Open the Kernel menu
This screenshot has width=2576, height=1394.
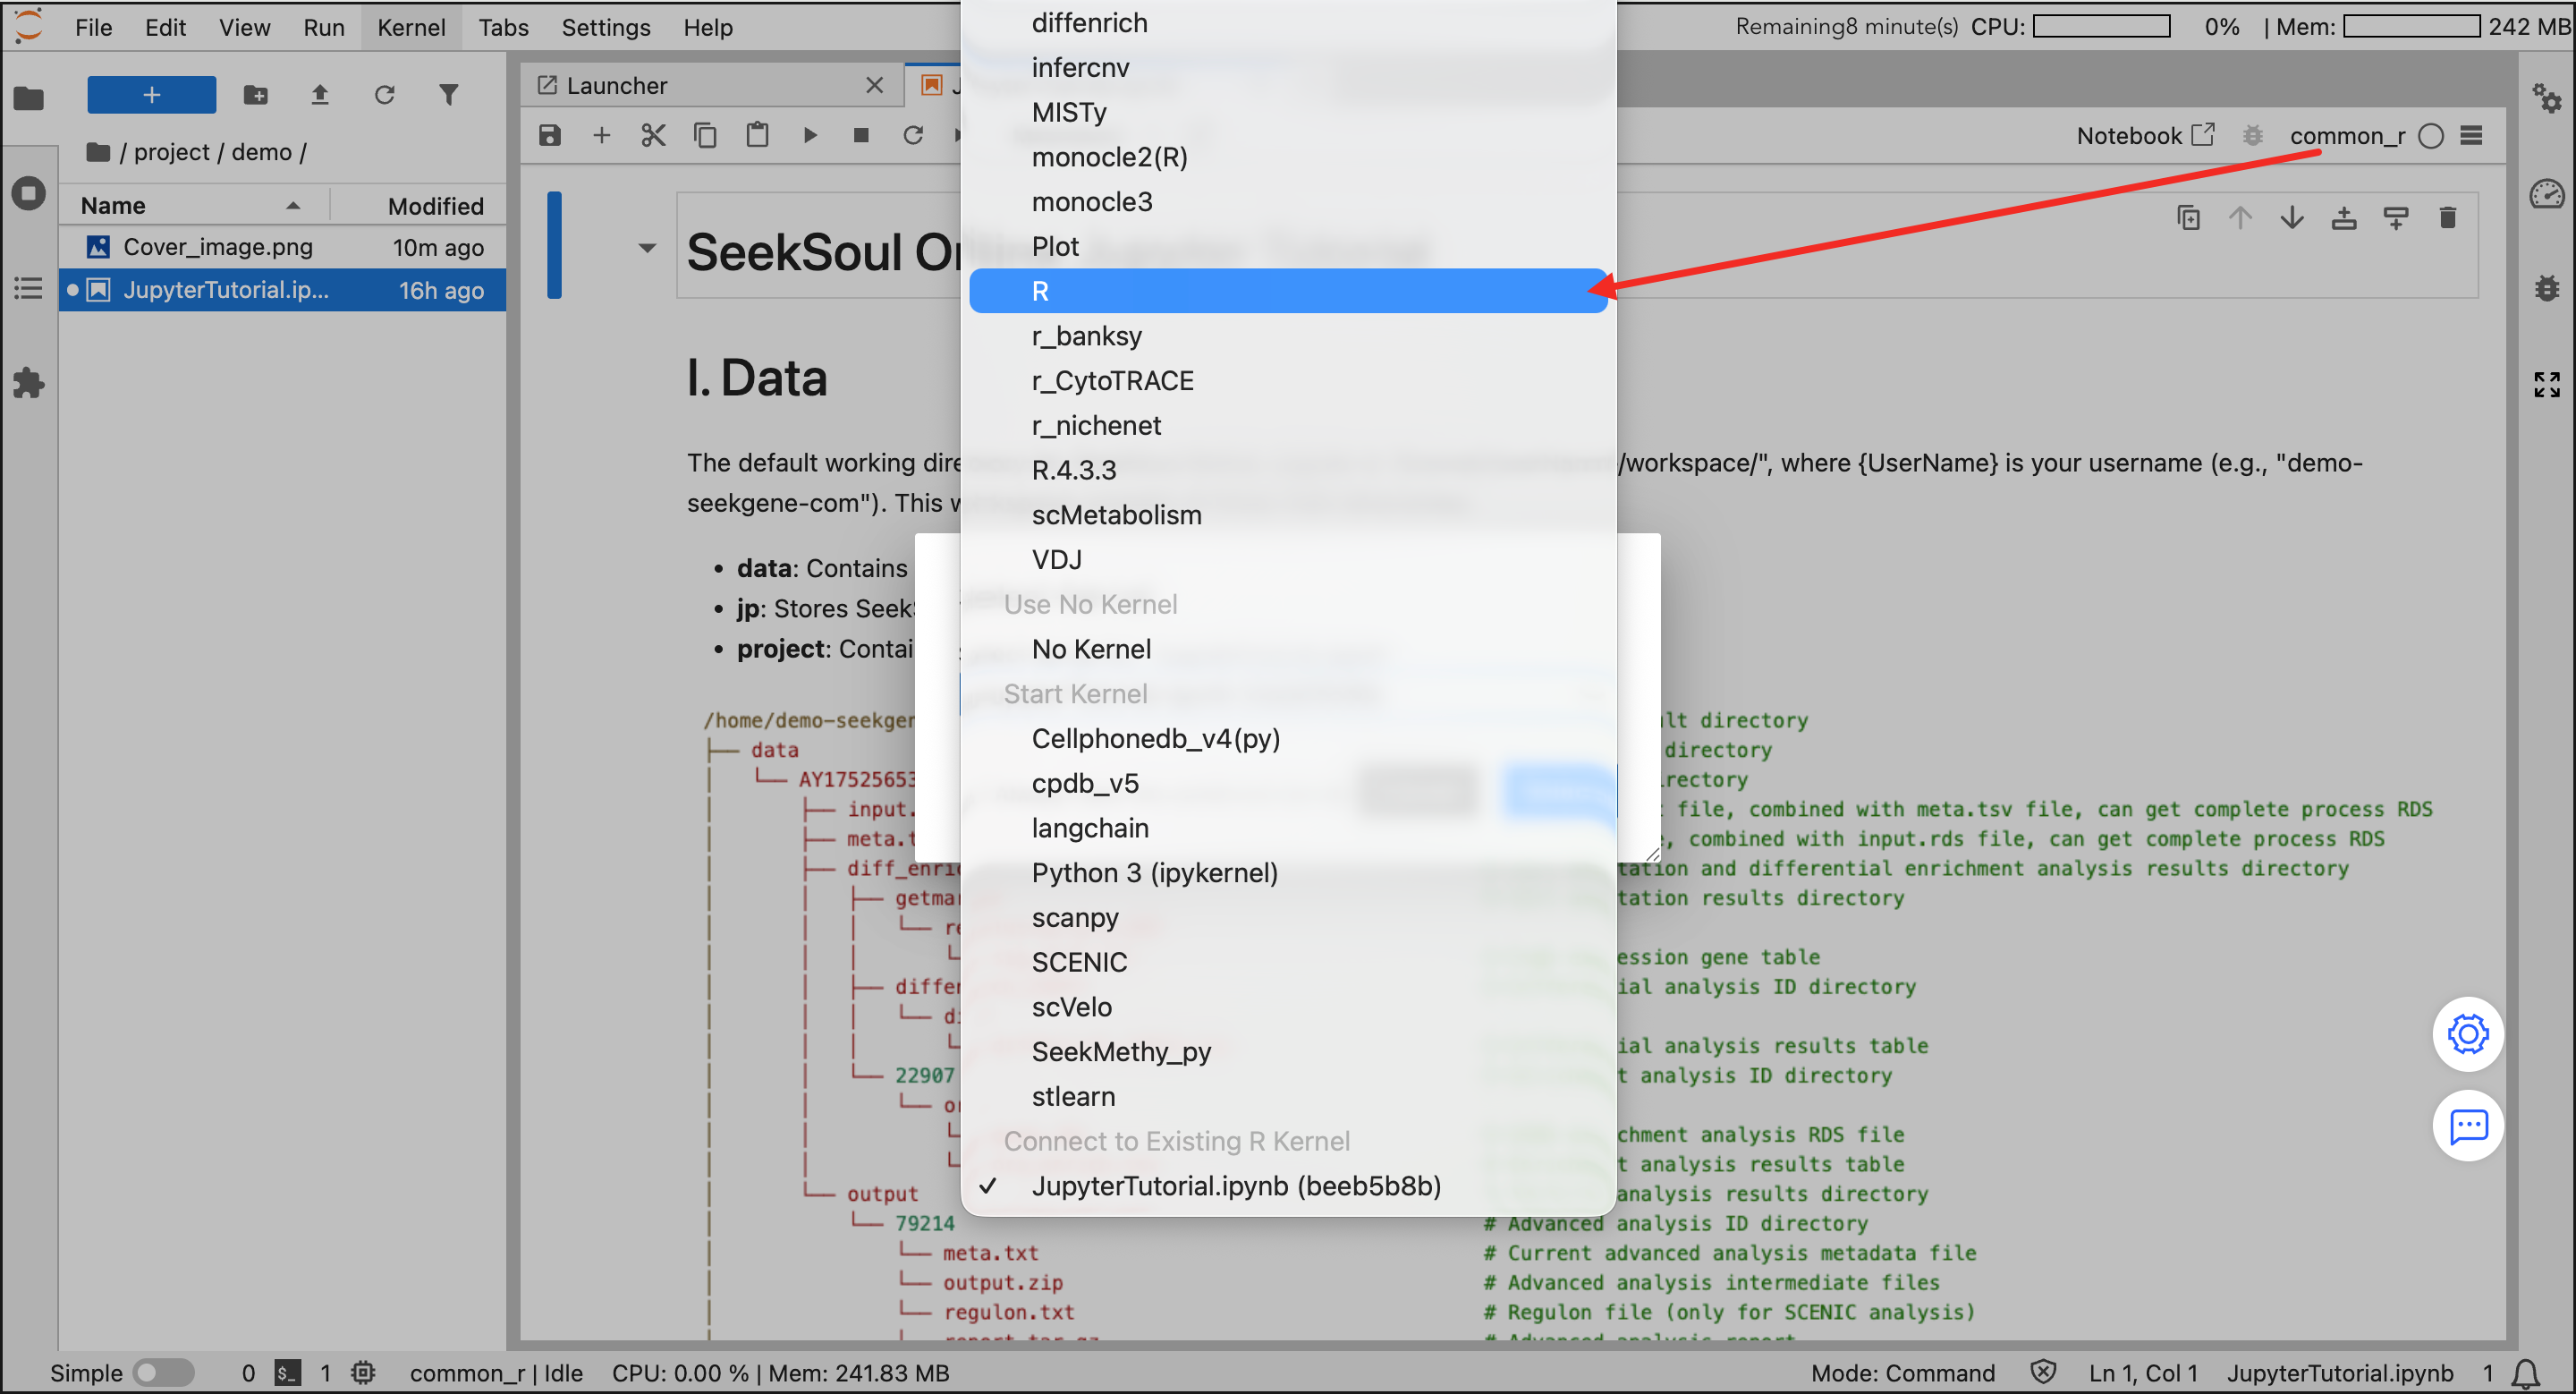(411, 27)
